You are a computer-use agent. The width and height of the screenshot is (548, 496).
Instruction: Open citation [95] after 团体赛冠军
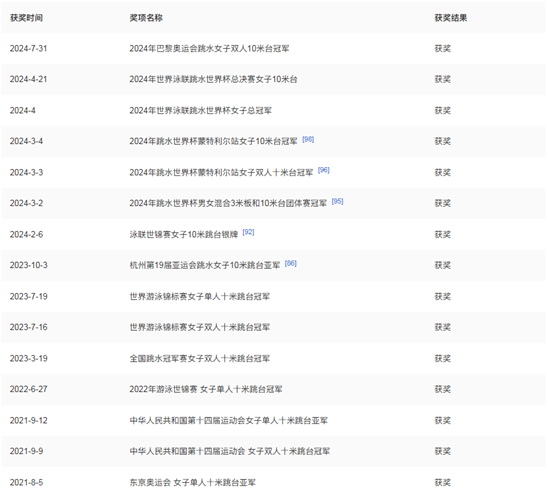pos(337,201)
